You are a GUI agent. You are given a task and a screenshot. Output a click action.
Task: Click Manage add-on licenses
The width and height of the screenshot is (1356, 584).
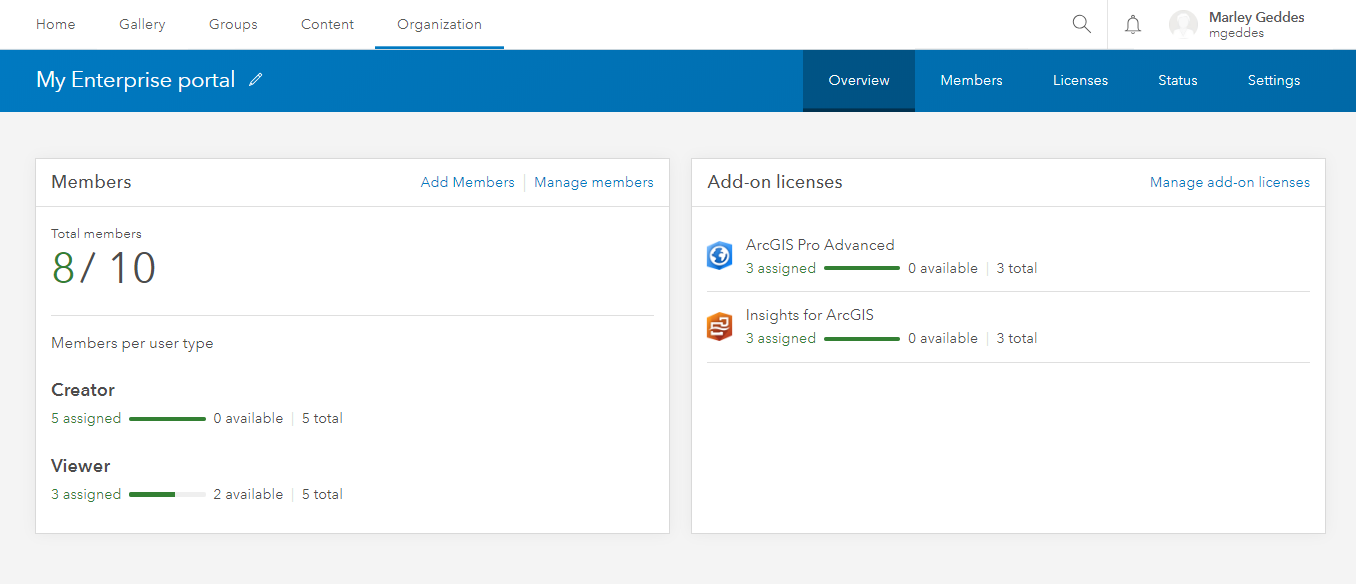tap(1229, 182)
